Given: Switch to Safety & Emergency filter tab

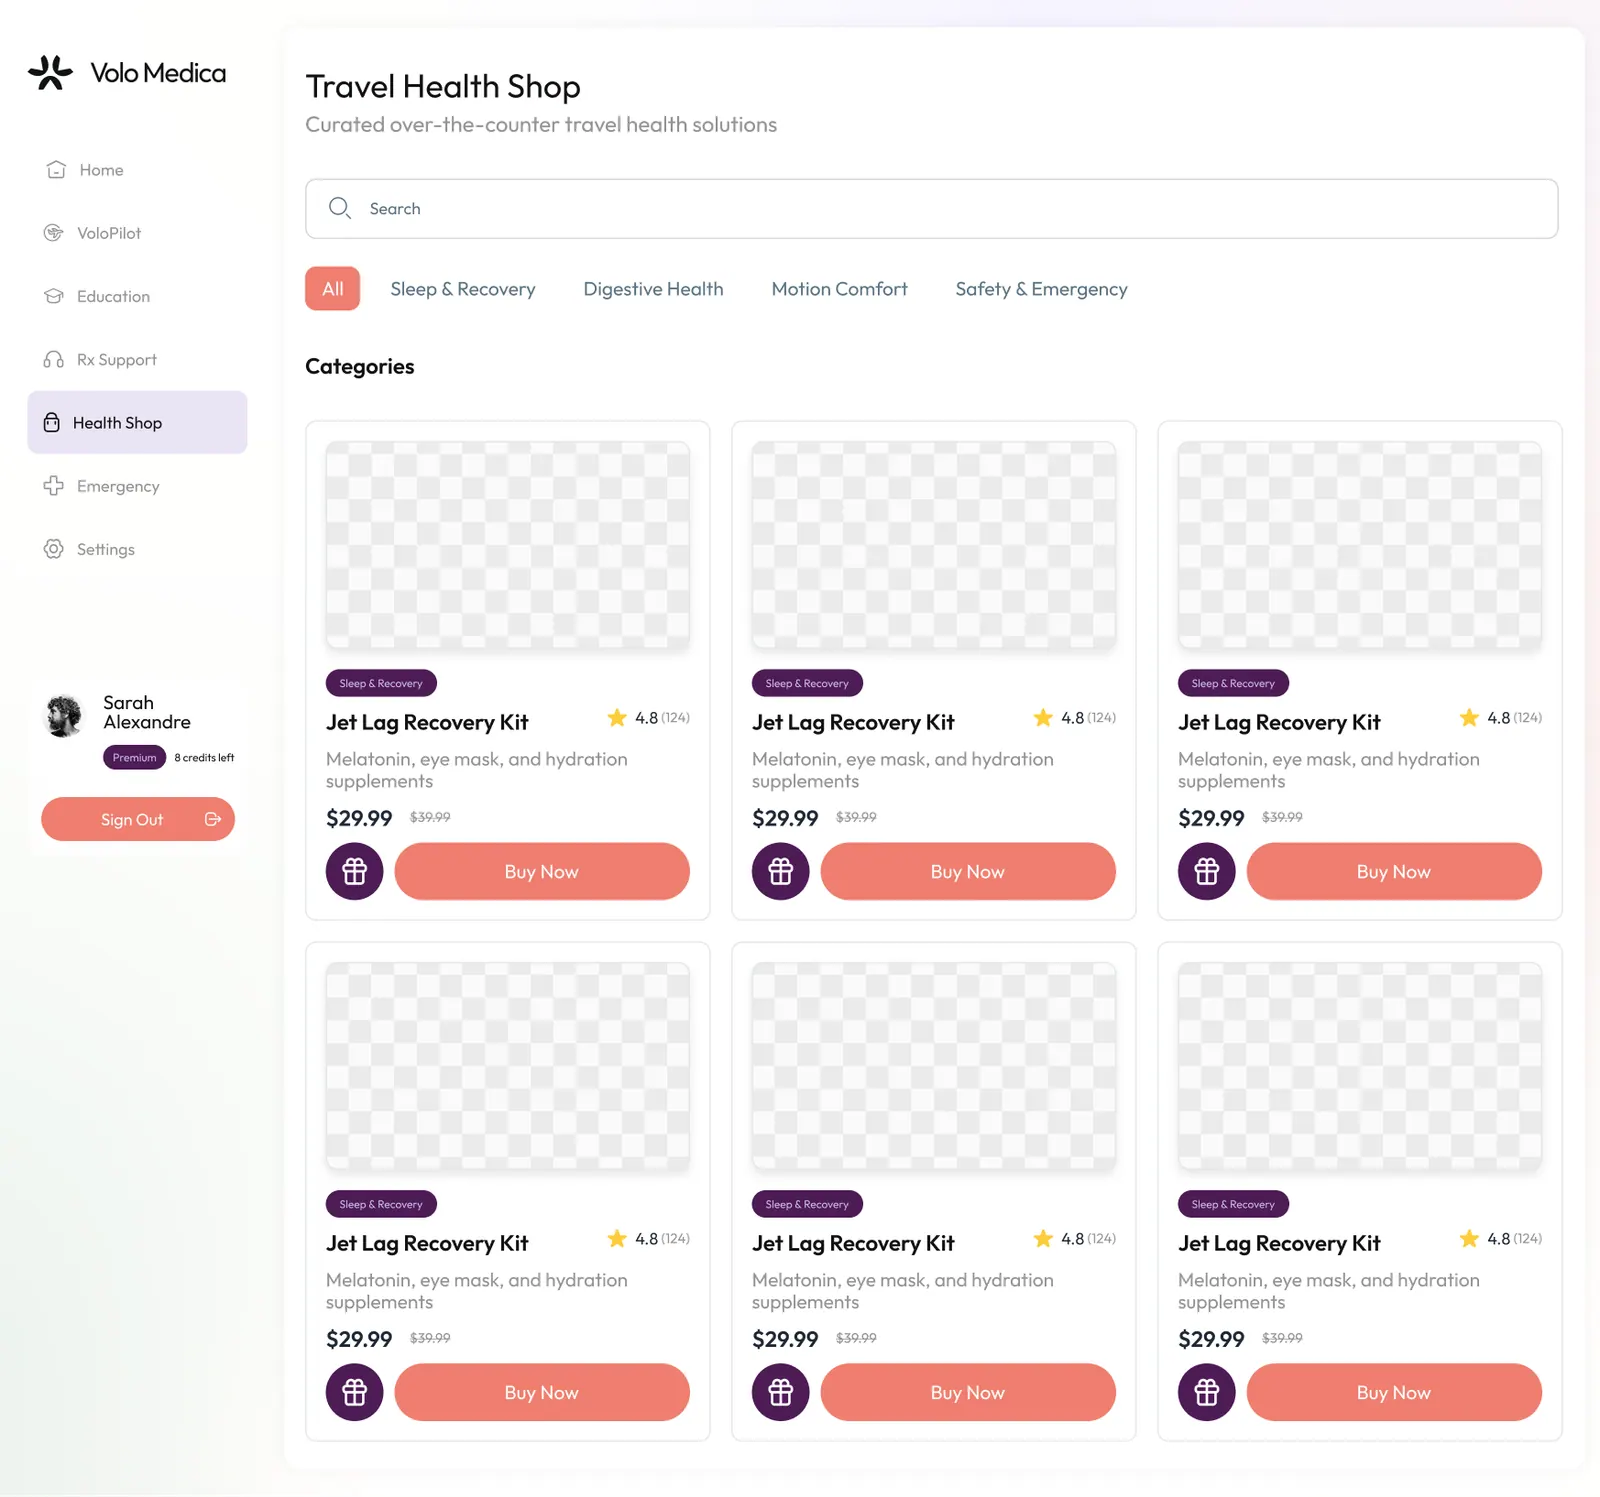Looking at the screenshot, I should (x=1041, y=289).
